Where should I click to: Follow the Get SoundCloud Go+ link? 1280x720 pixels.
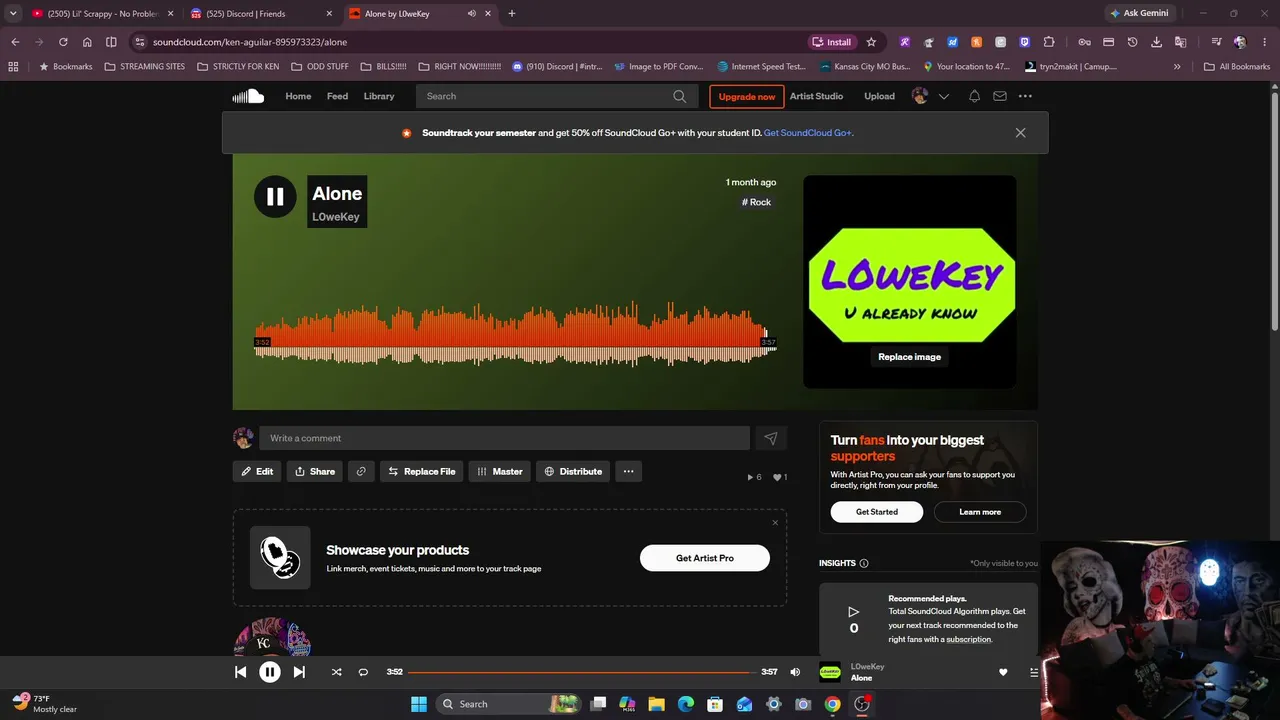[x=808, y=133]
